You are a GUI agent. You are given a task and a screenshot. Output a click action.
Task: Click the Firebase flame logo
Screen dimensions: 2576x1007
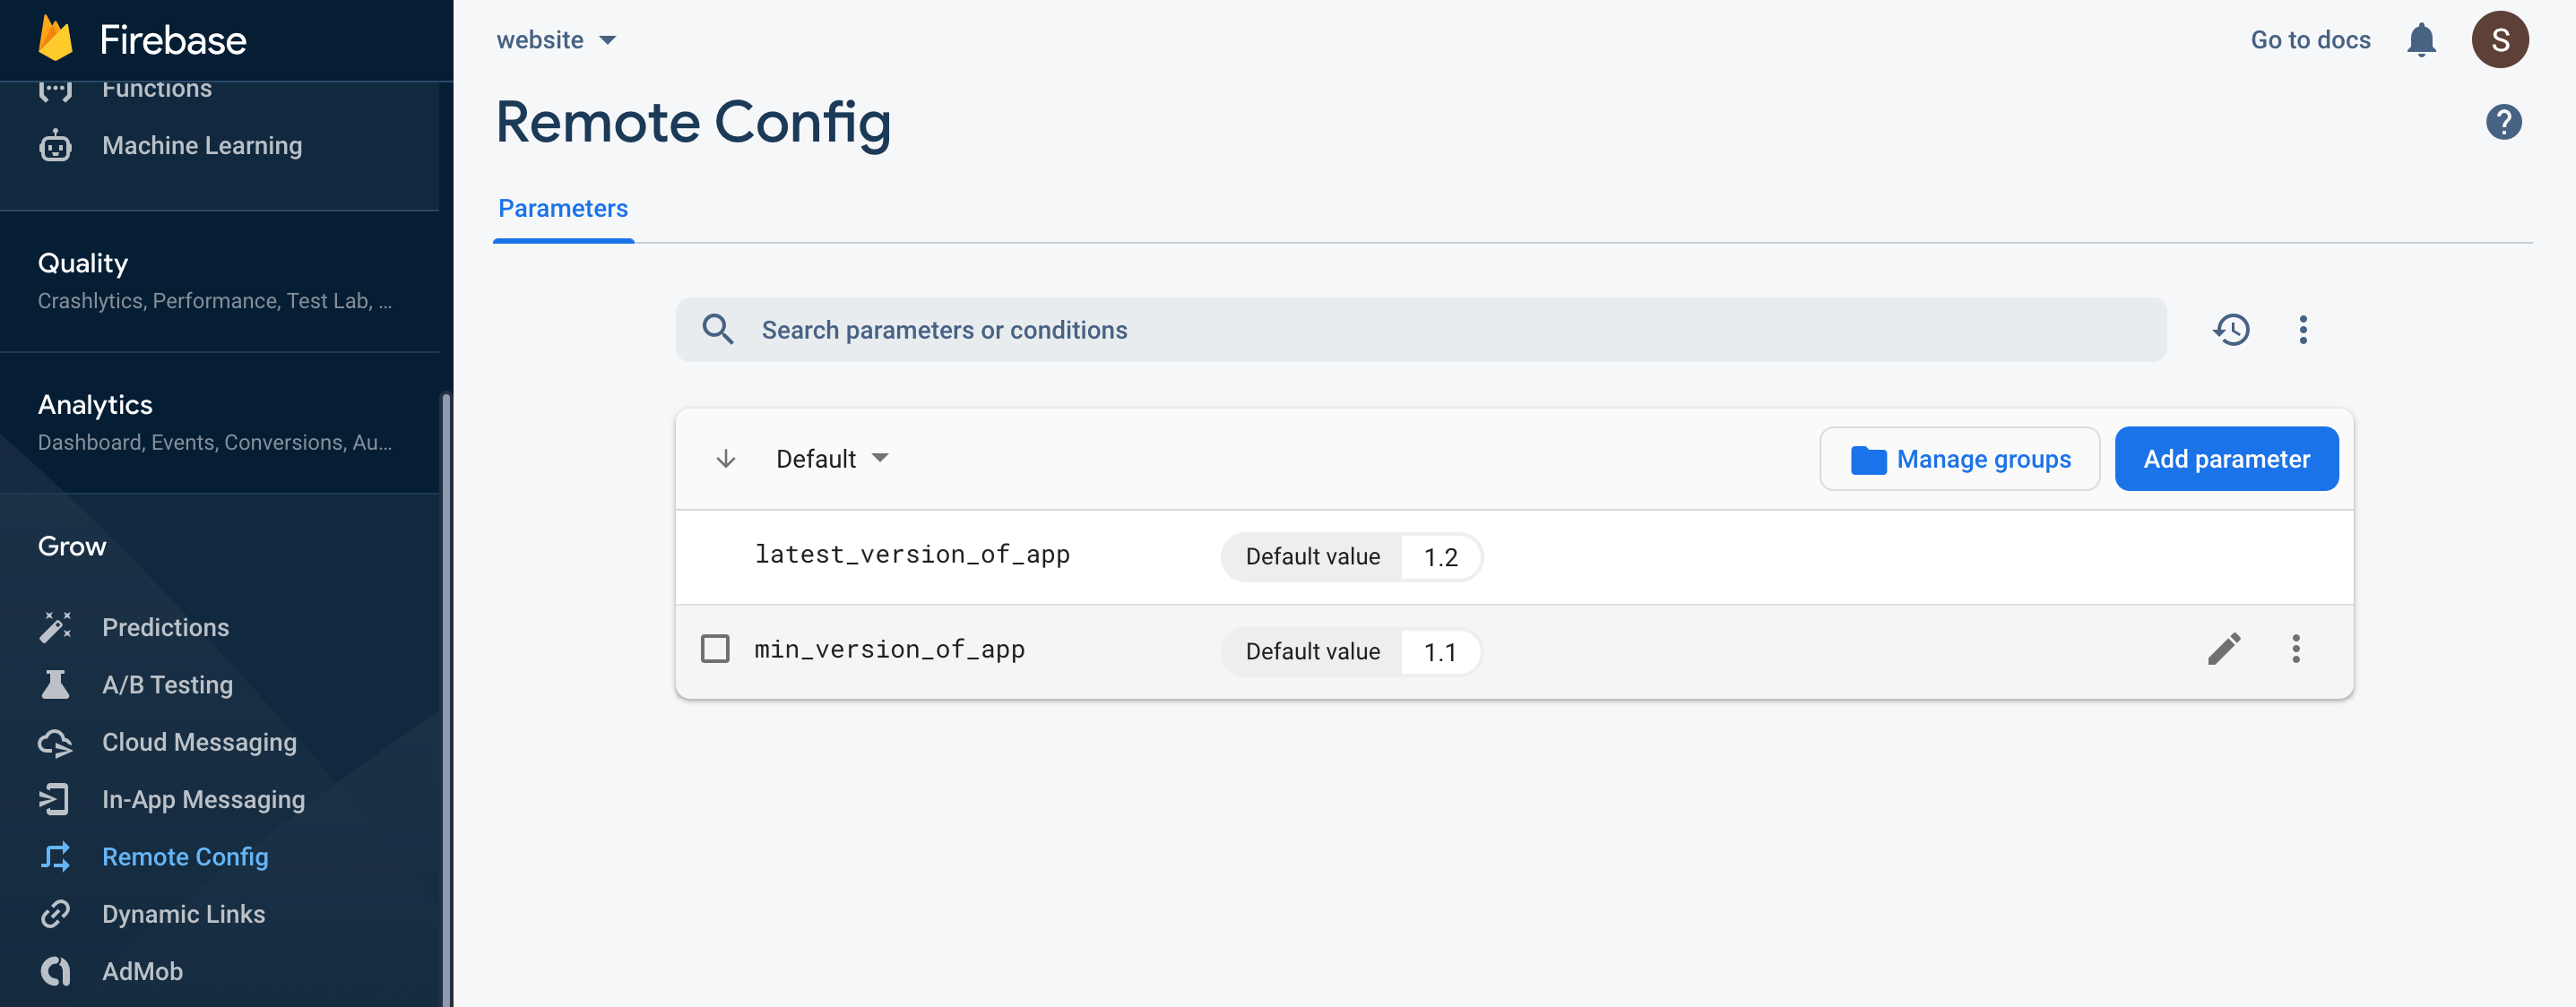click(56, 40)
